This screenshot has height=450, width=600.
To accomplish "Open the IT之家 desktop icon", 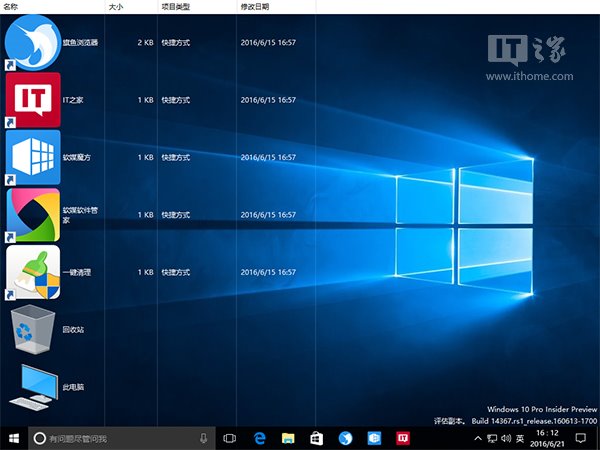I will (x=33, y=100).
